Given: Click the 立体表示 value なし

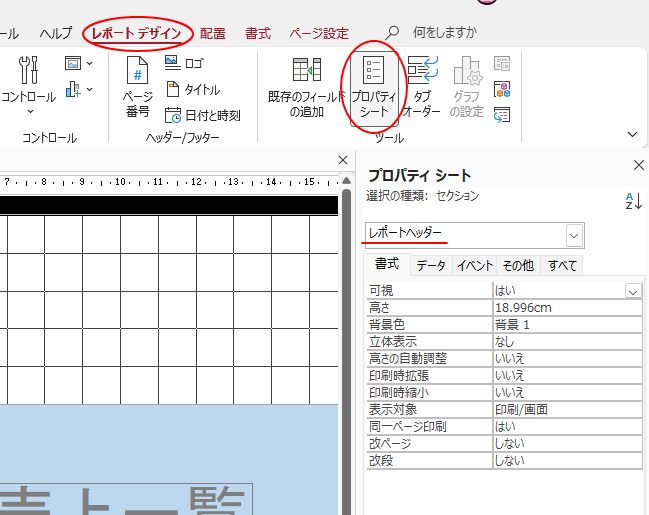Looking at the screenshot, I should click(x=567, y=342).
